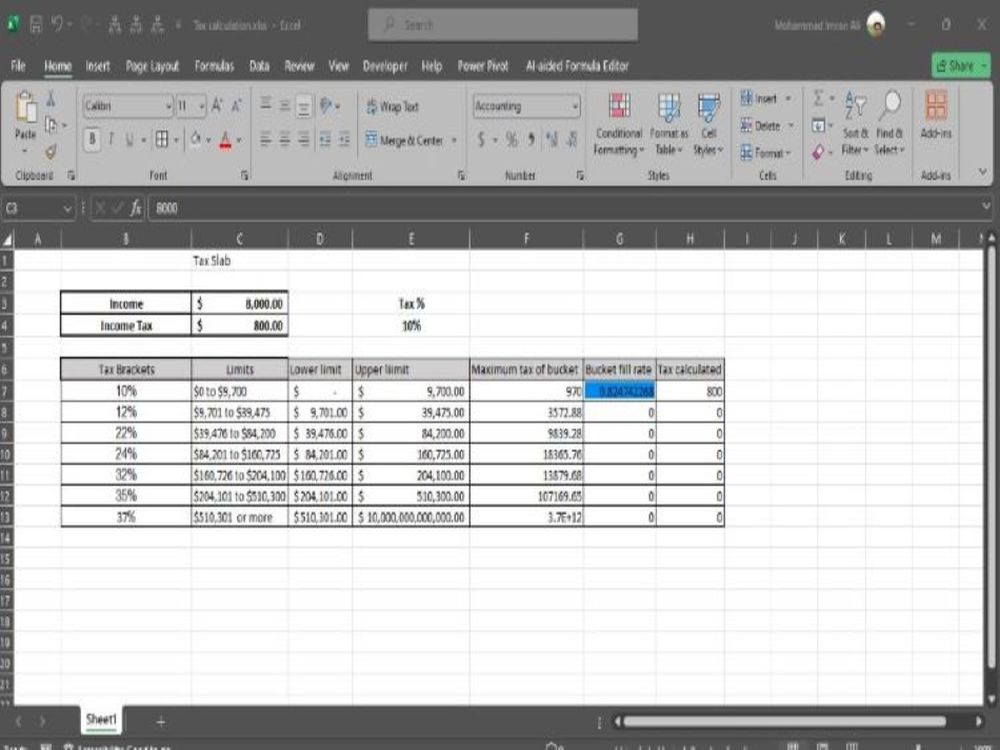Click the Increase Indent icon
The width and height of the screenshot is (1000, 750).
[x=344, y=139]
